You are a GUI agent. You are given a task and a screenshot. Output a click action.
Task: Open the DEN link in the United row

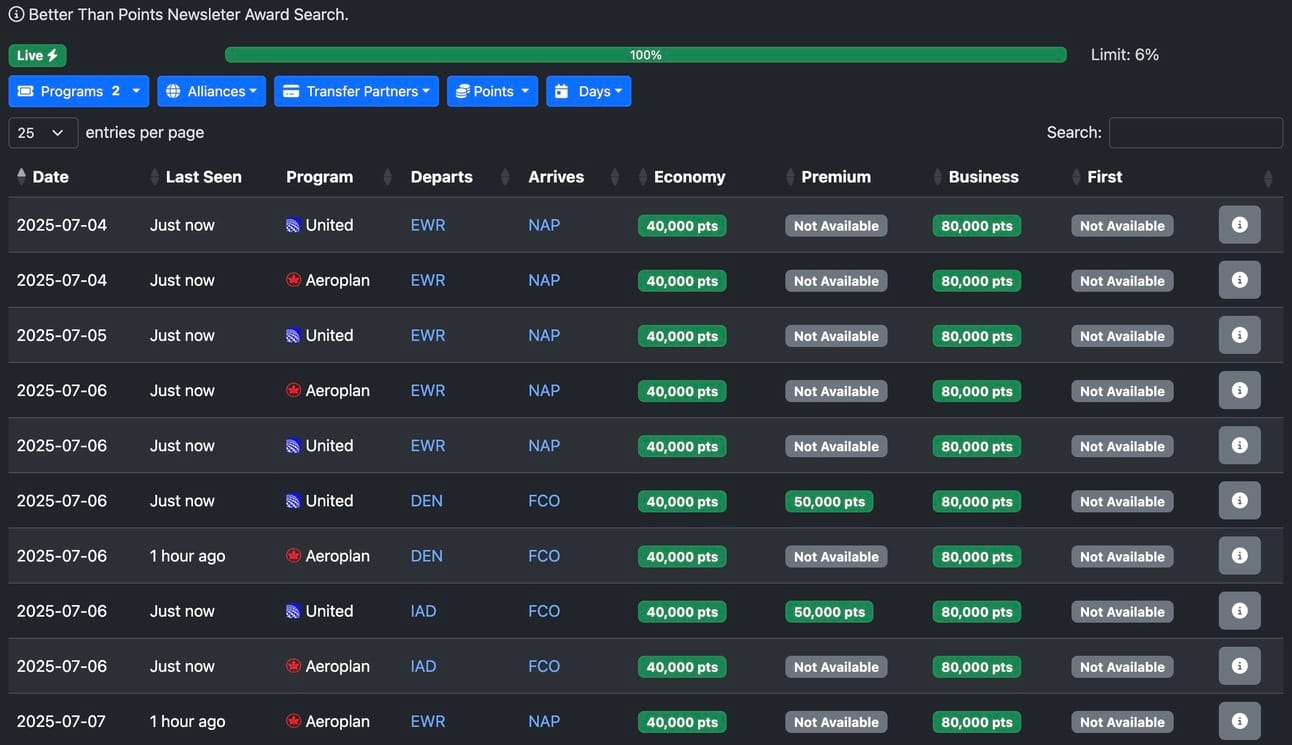tap(427, 500)
